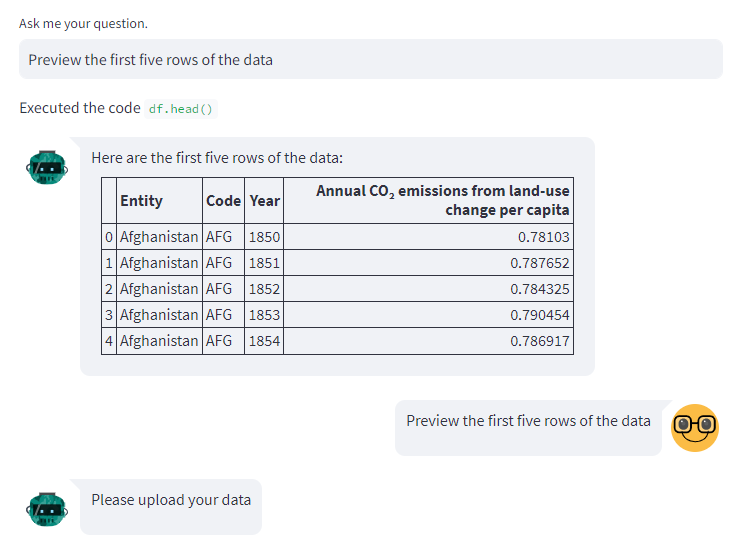Click the year 1854 cell
Viewport: 745px width, 548px height.
(x=265, y=341)
